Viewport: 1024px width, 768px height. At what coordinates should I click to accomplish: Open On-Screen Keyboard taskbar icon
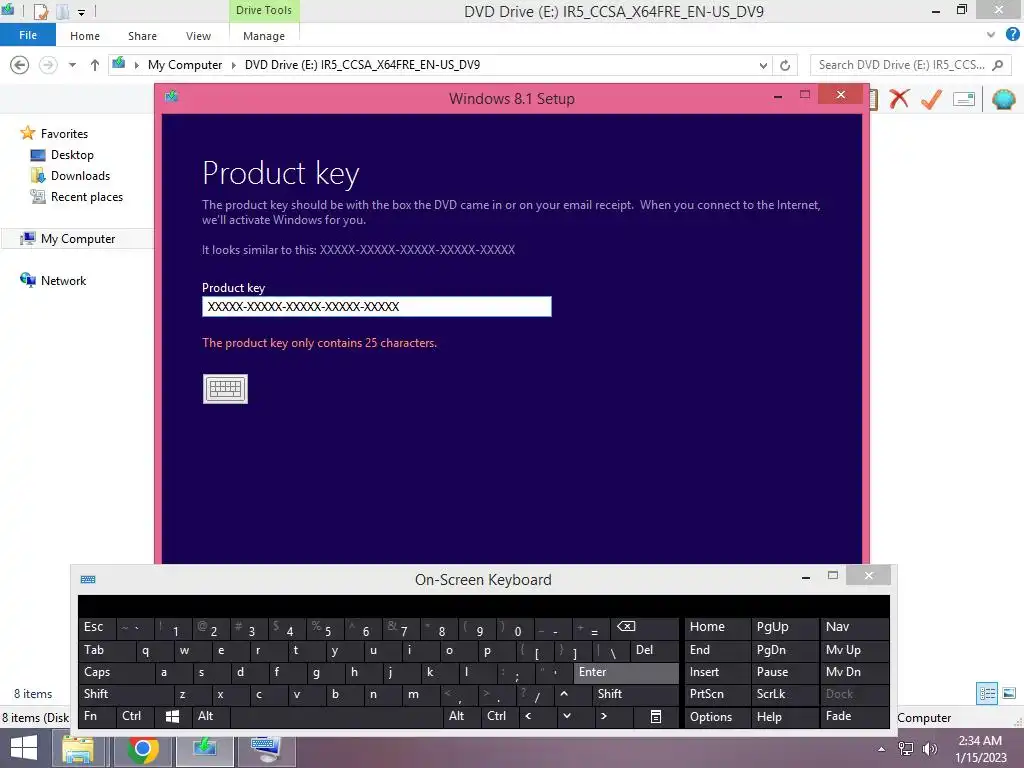pos(268,748)
